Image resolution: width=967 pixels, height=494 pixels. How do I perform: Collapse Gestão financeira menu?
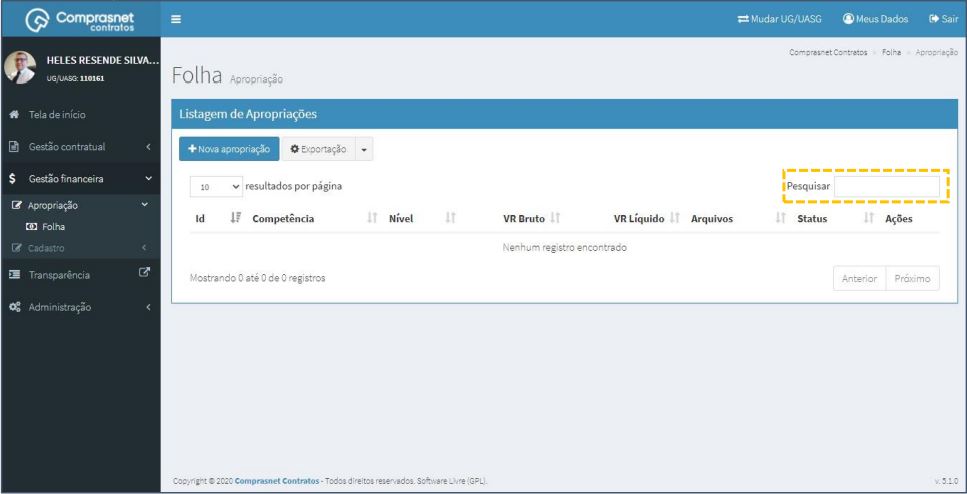[80, 179]
